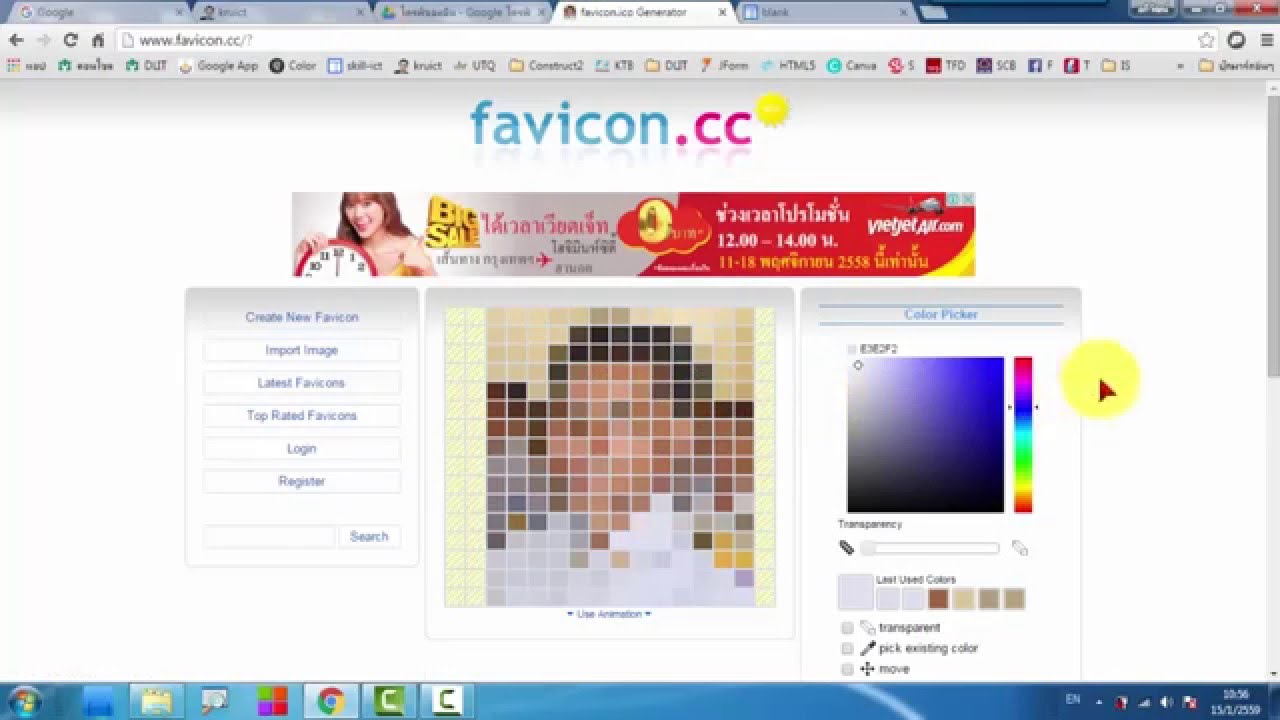Click the volume icon in system tray
1280x720 pixels.
(1167, 702)
